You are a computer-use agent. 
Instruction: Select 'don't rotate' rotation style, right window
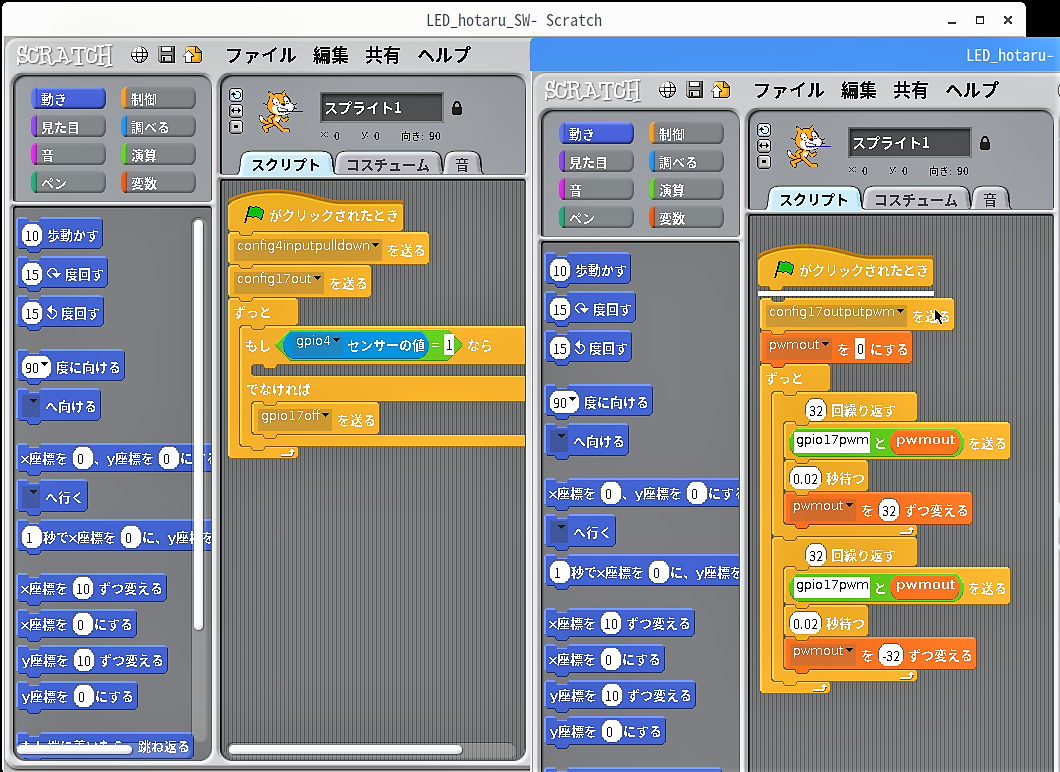764,162
